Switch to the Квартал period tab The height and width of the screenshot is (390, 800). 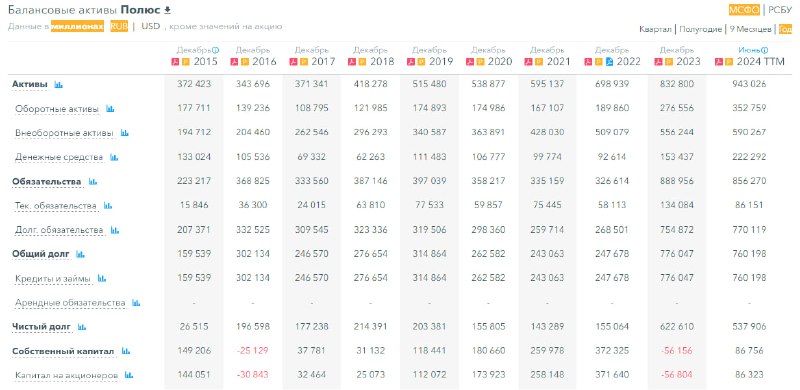point(655,29)
